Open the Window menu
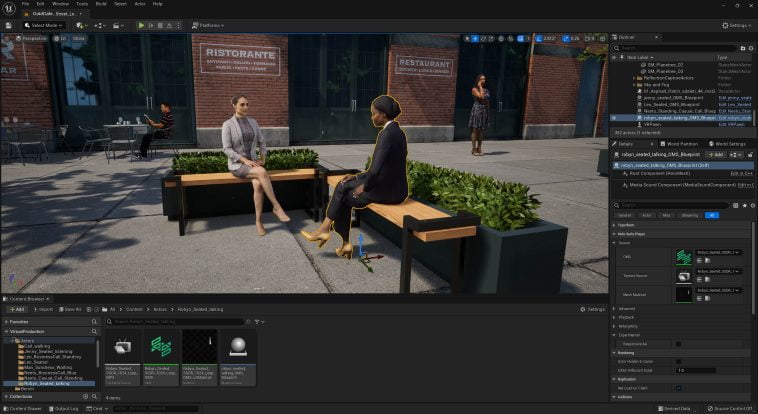This screenshot has height=414, width=758. 60,4
